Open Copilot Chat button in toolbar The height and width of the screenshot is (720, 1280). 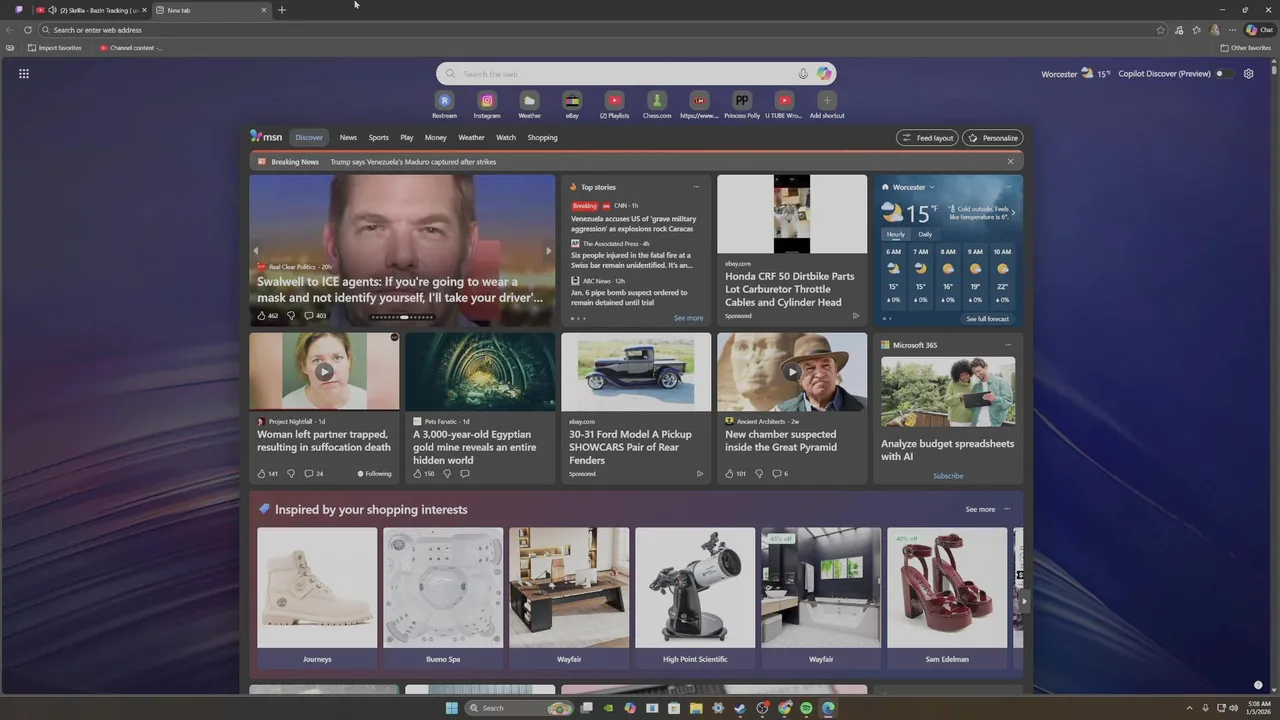pos(1259,30)
